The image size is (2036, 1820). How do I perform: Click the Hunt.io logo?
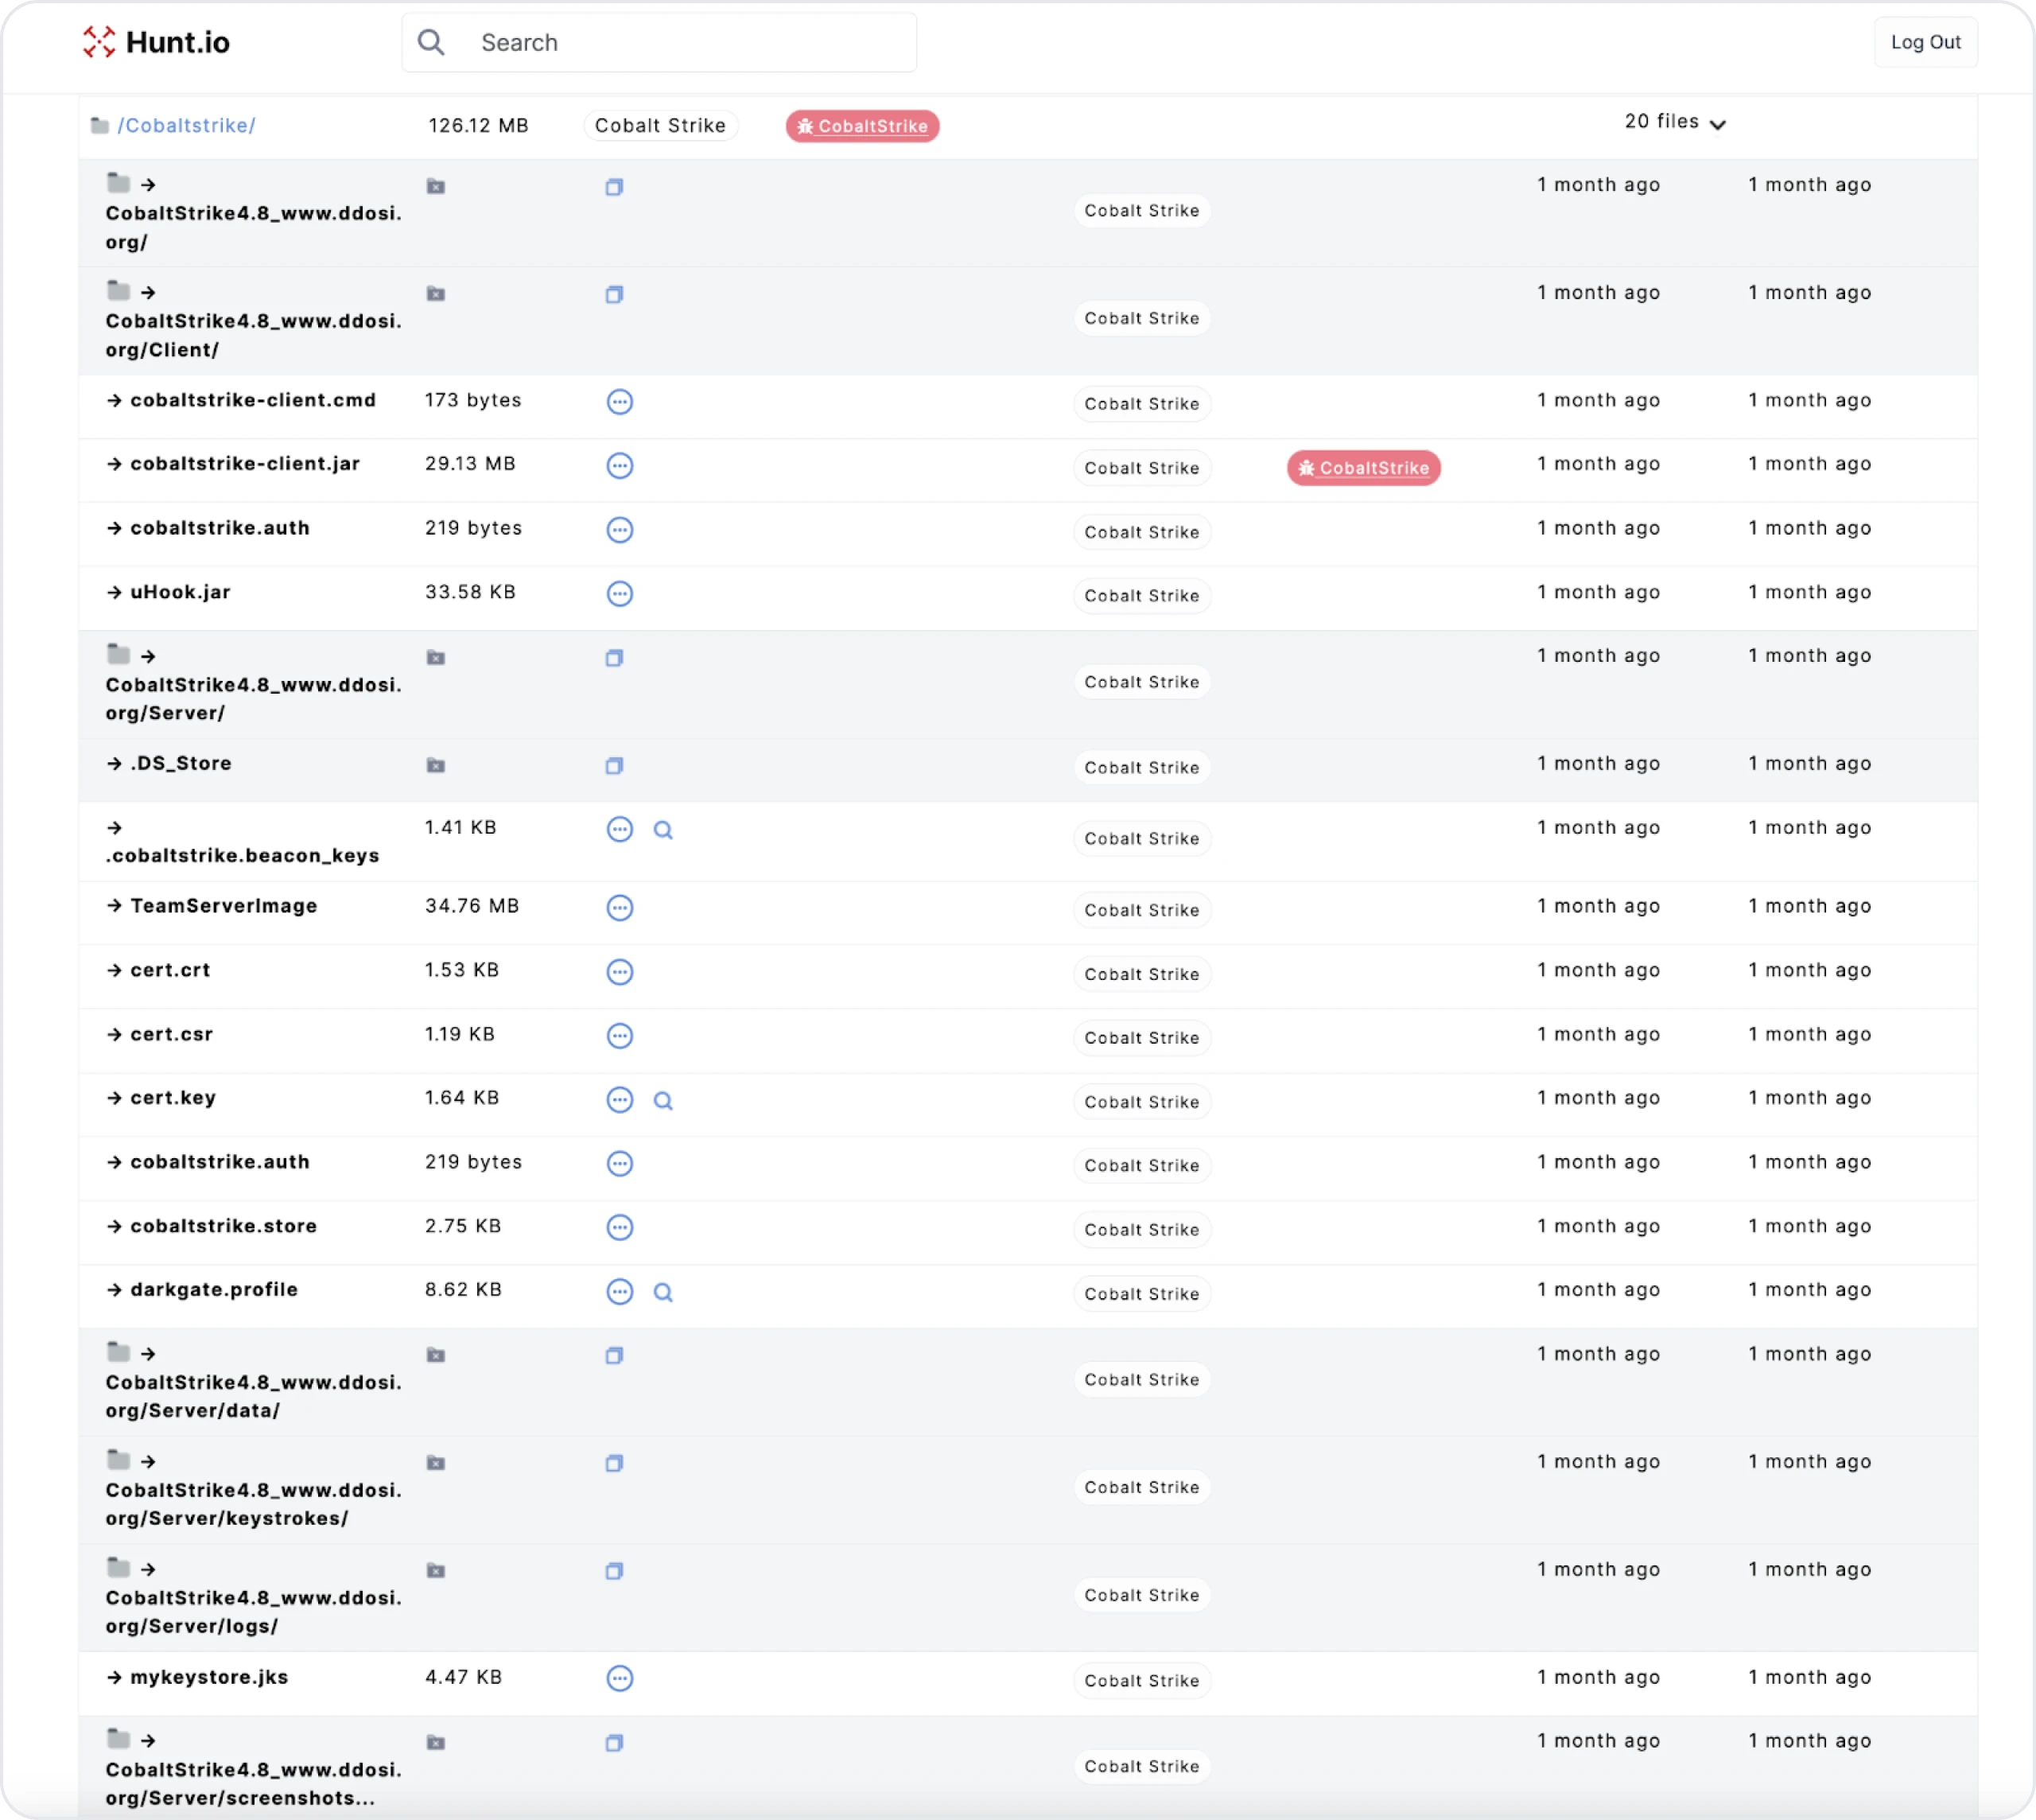click(x=156, y=42)
